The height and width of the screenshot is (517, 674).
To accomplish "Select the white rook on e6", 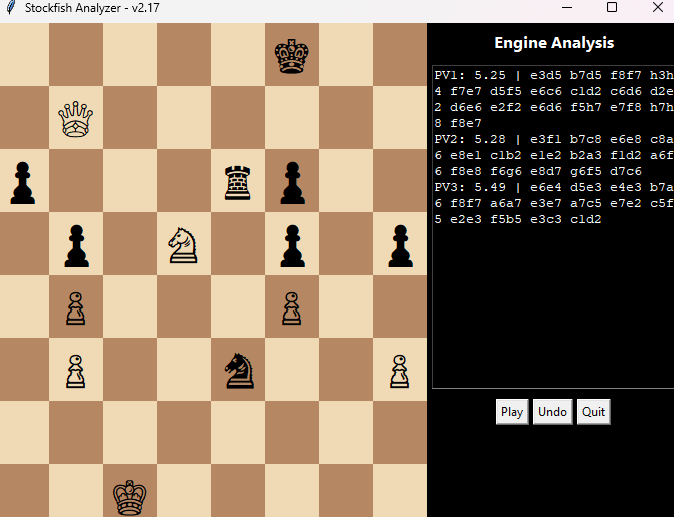I will pos(238,183).
